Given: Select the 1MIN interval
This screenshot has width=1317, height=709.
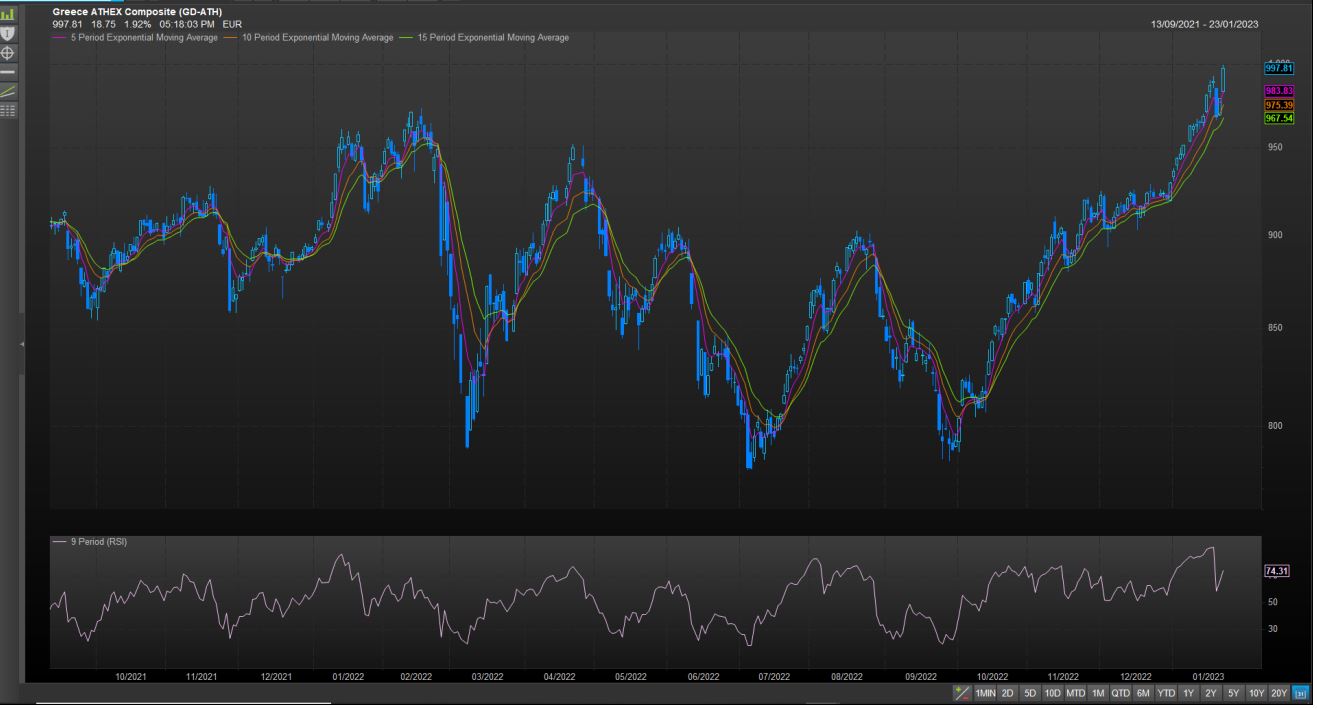Looking at the screenshot, I should click(x=985, y=693).
